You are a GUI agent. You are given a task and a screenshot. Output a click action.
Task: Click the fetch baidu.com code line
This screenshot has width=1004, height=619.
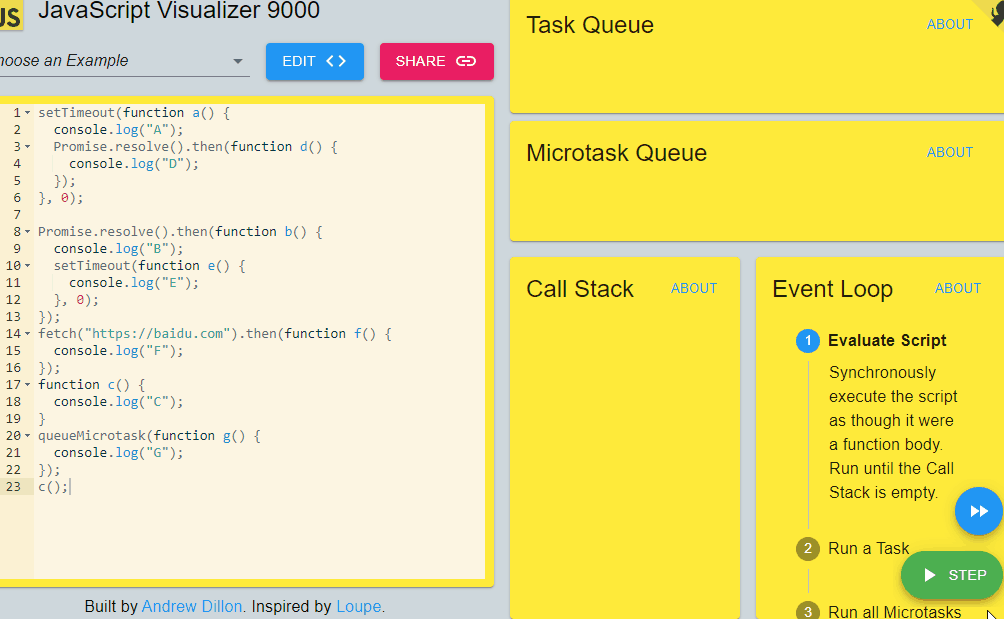coord(215,334)
